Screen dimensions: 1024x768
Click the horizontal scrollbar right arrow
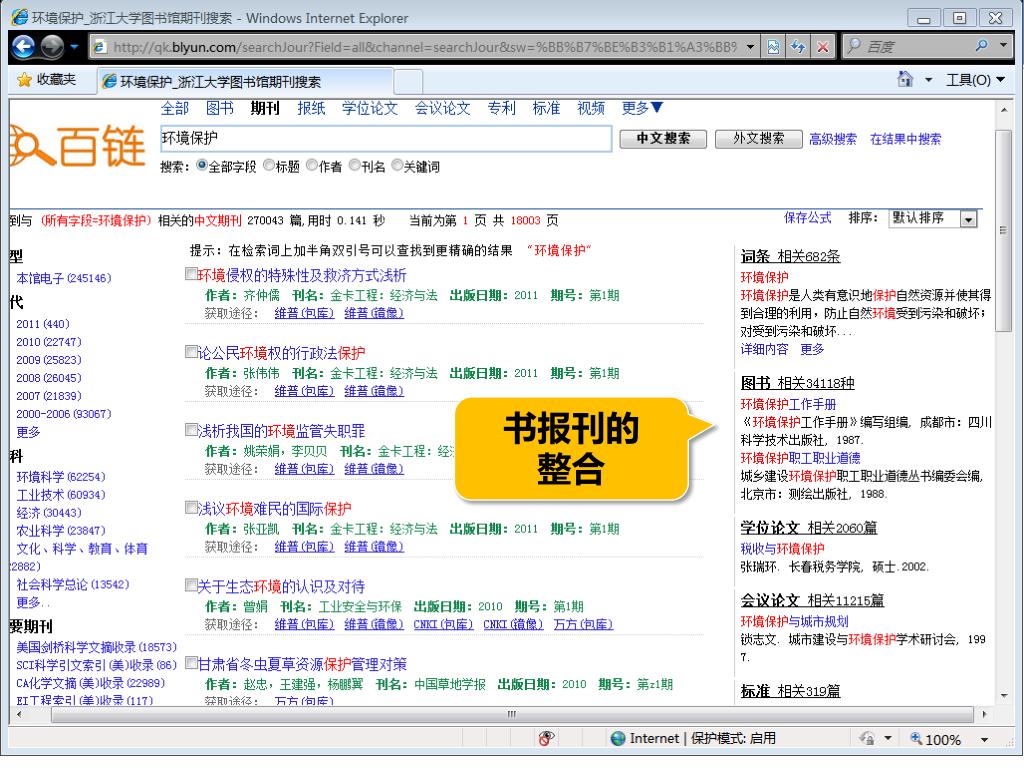point(984,714)
